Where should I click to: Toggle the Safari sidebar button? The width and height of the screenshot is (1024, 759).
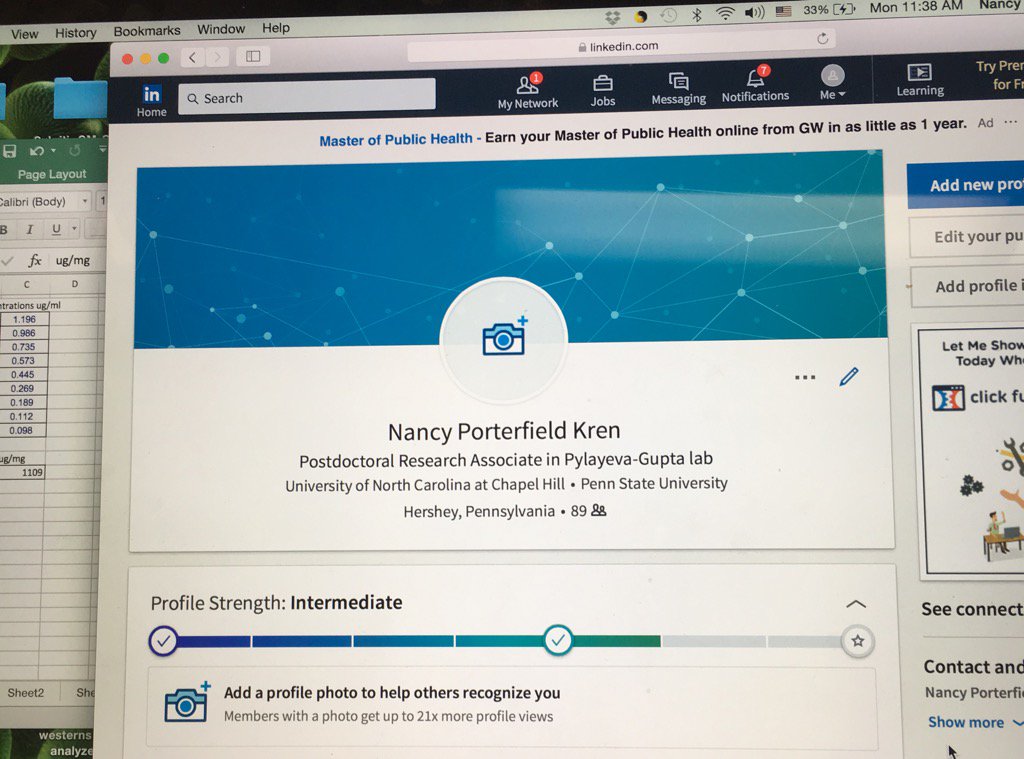click(253, 57)
